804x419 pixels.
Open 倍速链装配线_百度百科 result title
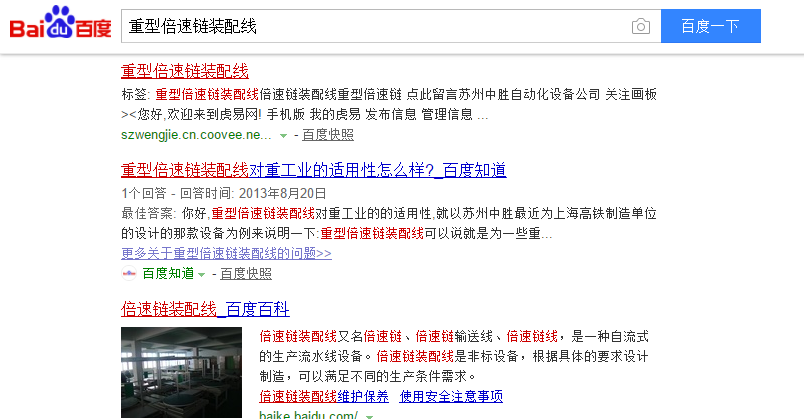coord(205,309)
